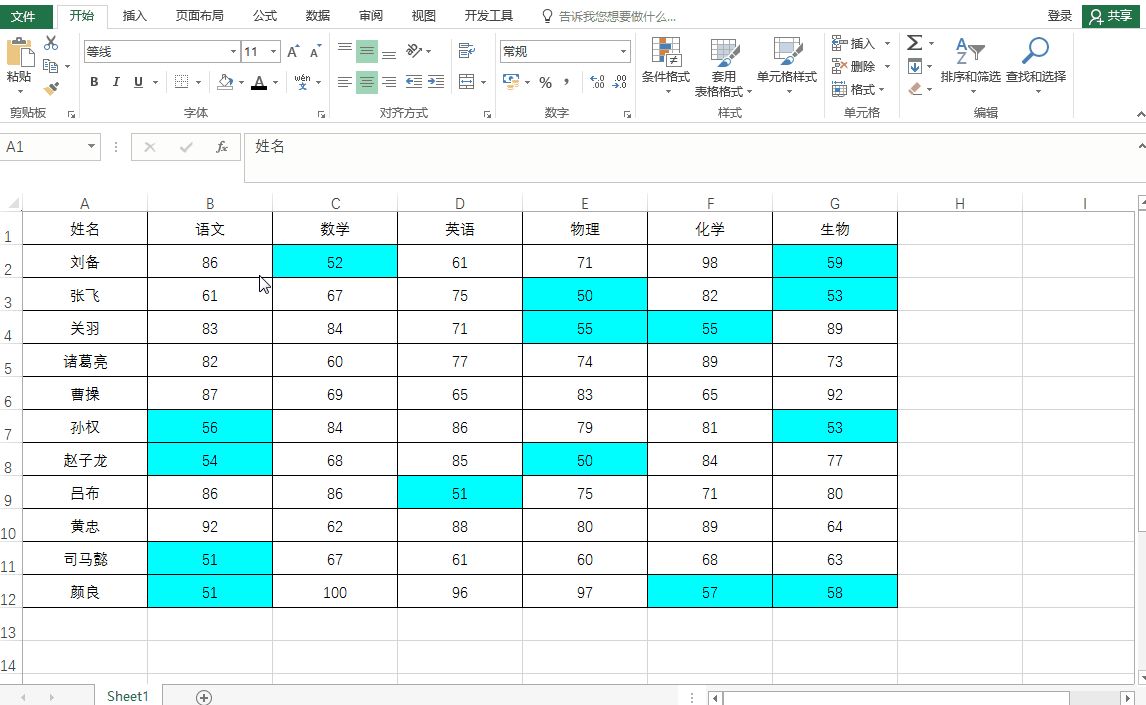Click the Merge and Center icon
The width and height of the screenshot is (1146, 705).
[466, 82]
